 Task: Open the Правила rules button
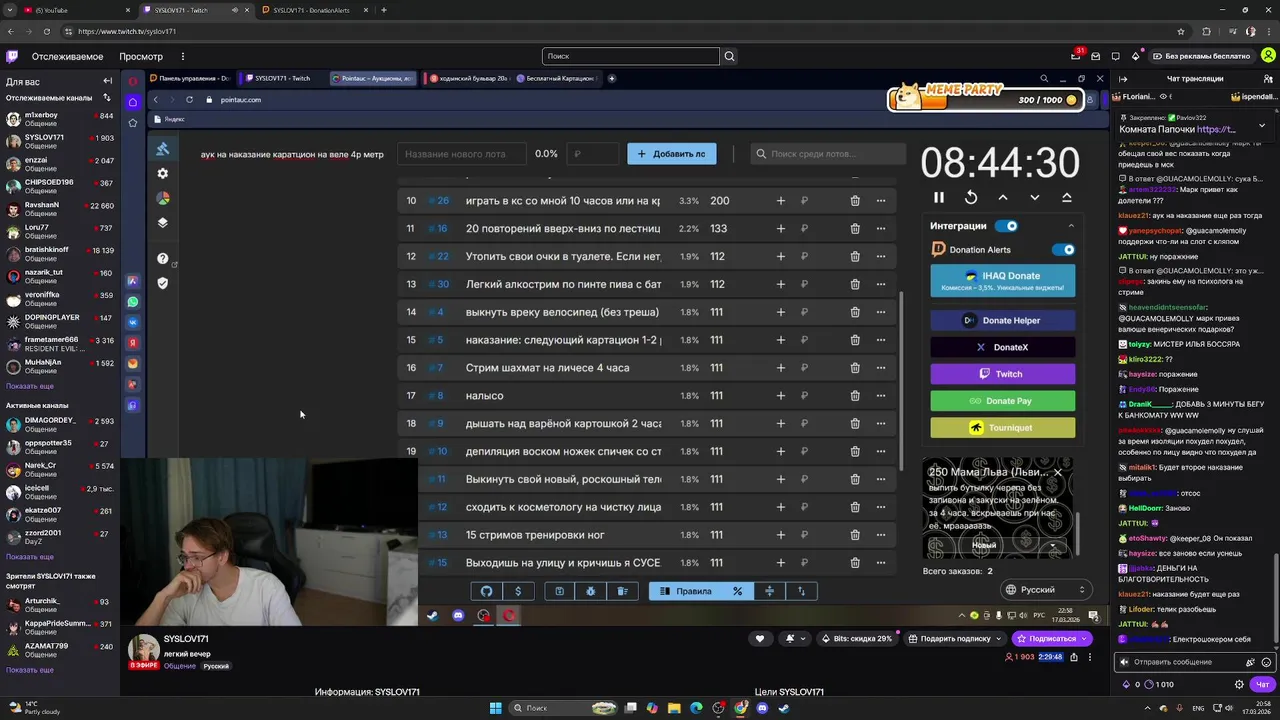pyautogui.click(x=686, y=591)
